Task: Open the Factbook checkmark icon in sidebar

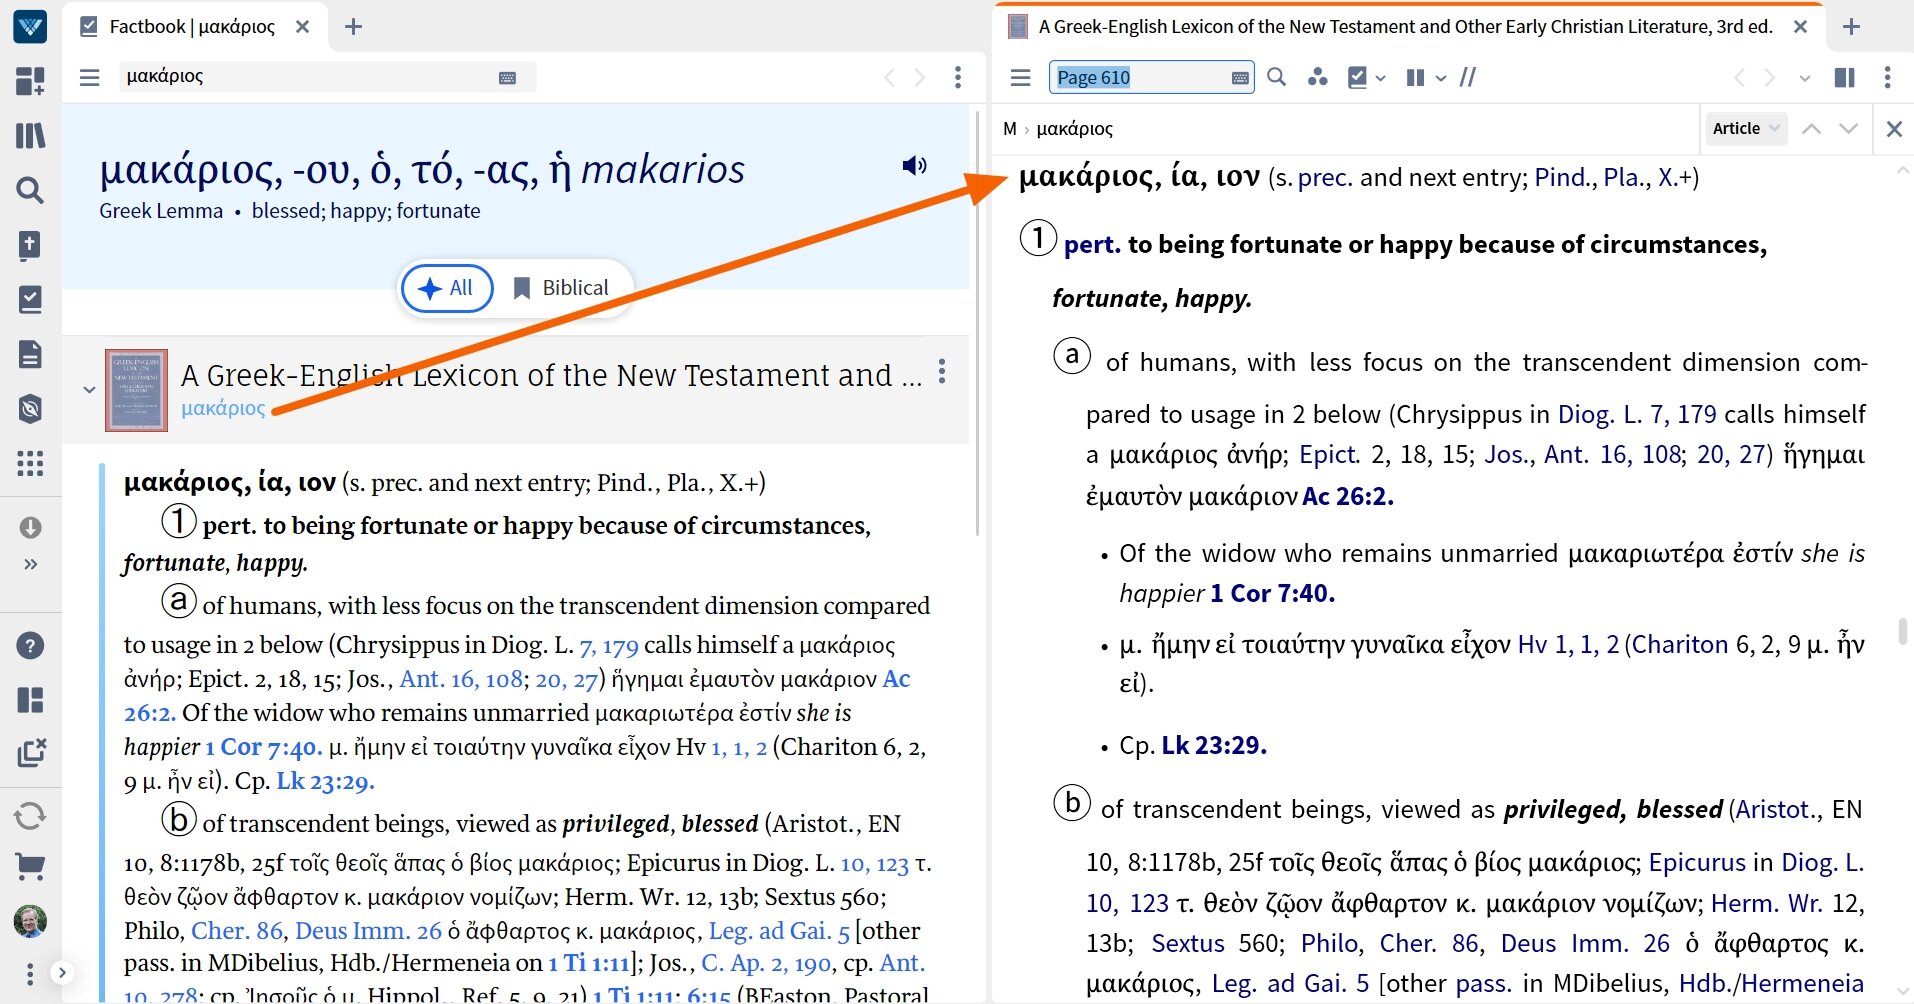Action: 30,299
